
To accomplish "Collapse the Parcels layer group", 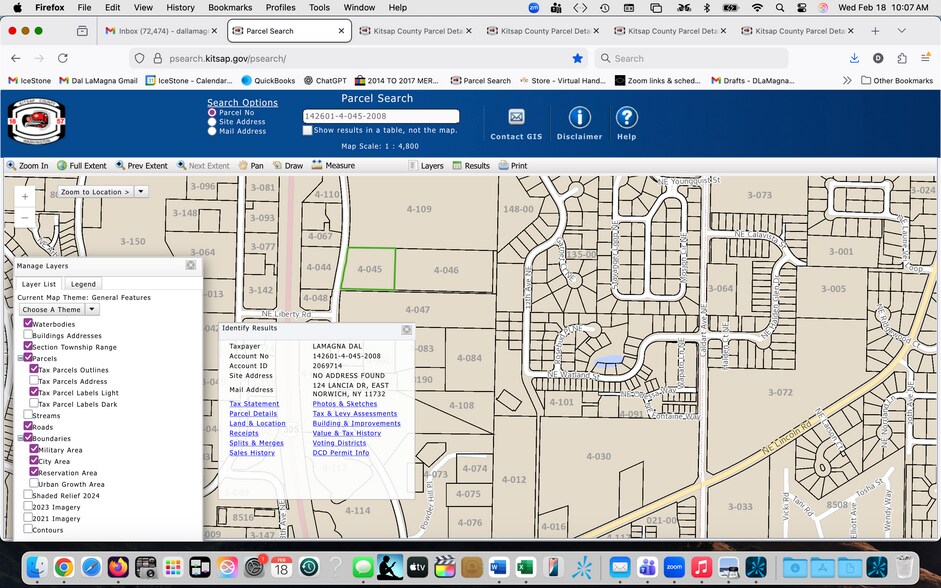I will click(x=20, y=358).
